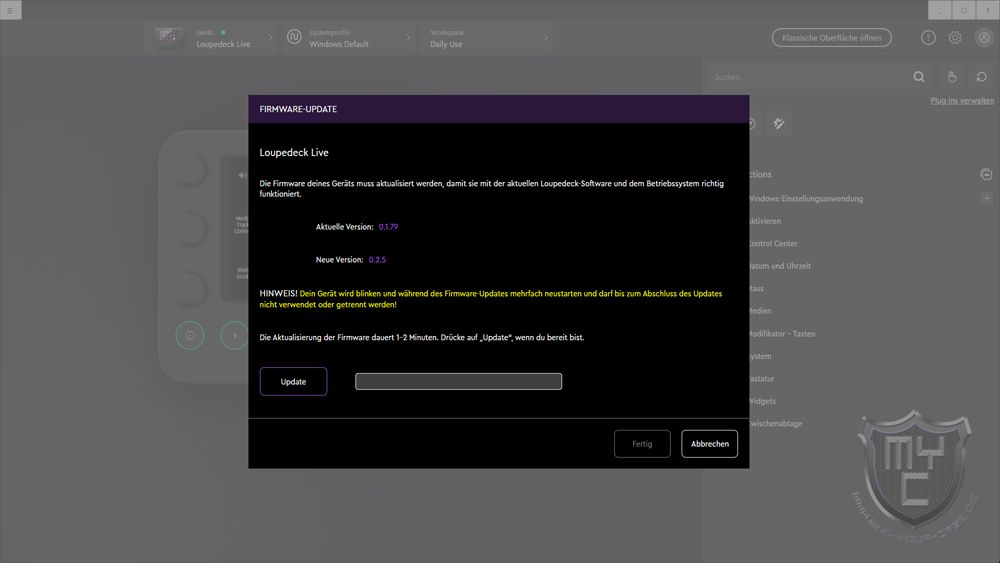Click the hand touch icon beside search
The image size is (1000, 563).
click(x=952, y=77)
